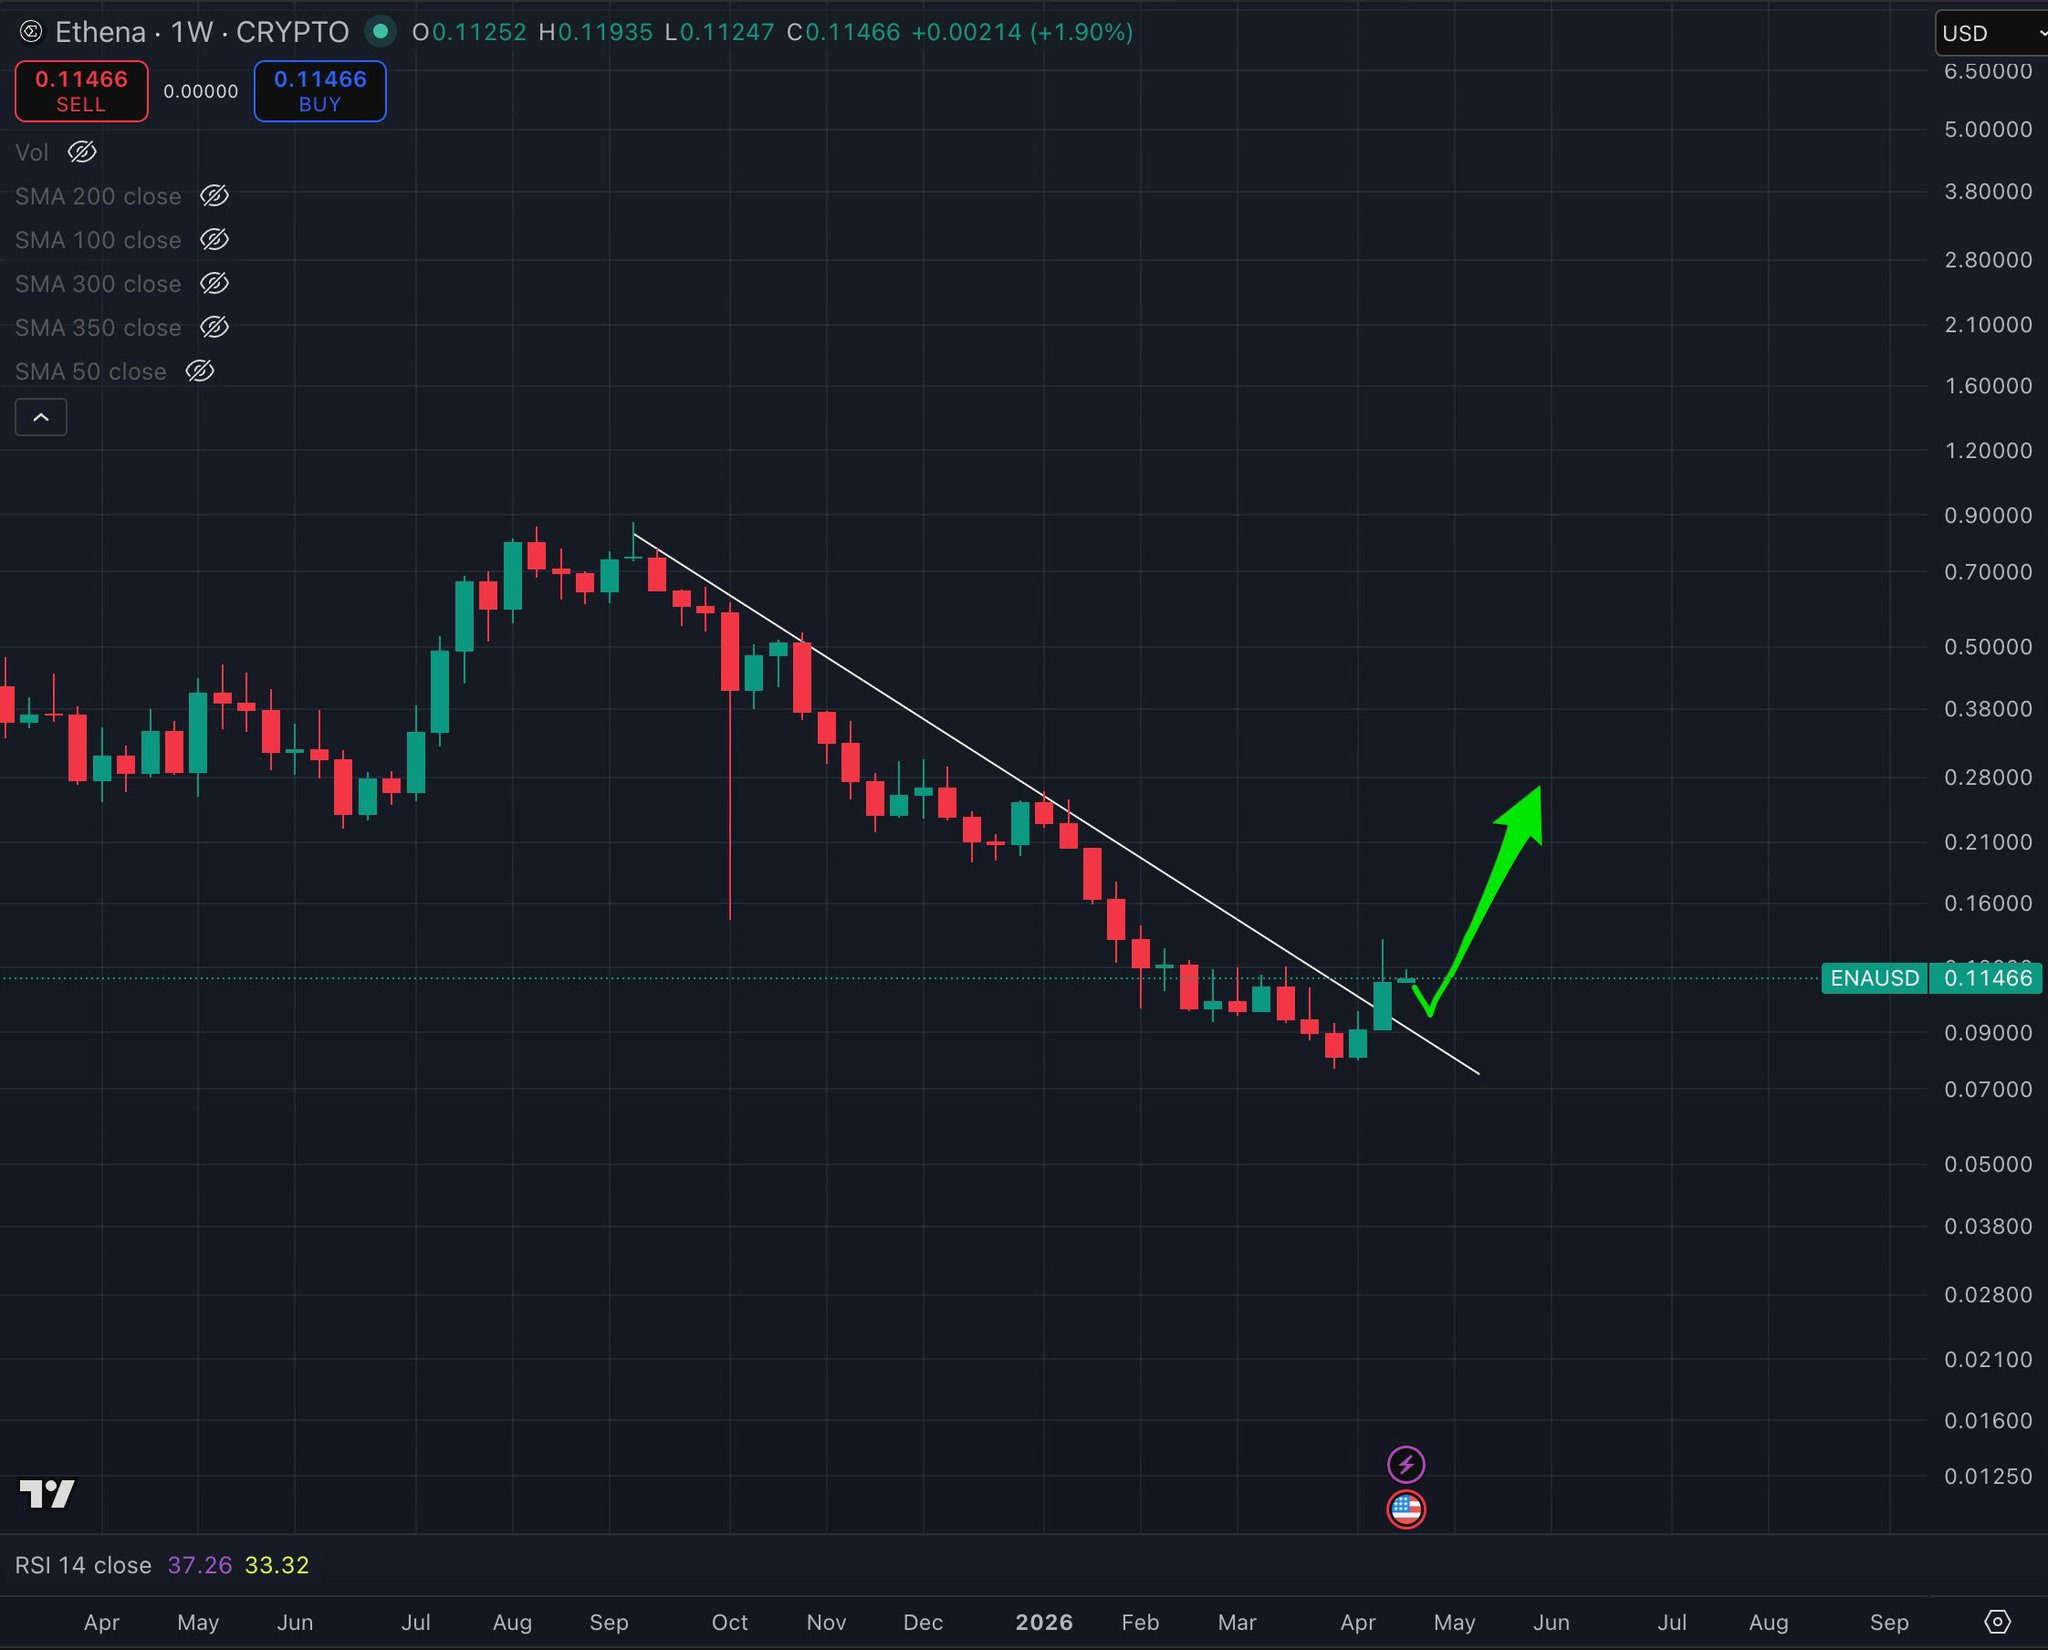The width and height of the screenshot is (2048, 1650).
Task: Unhide the SMA 100 close indicator
Action: coord(214,240)
